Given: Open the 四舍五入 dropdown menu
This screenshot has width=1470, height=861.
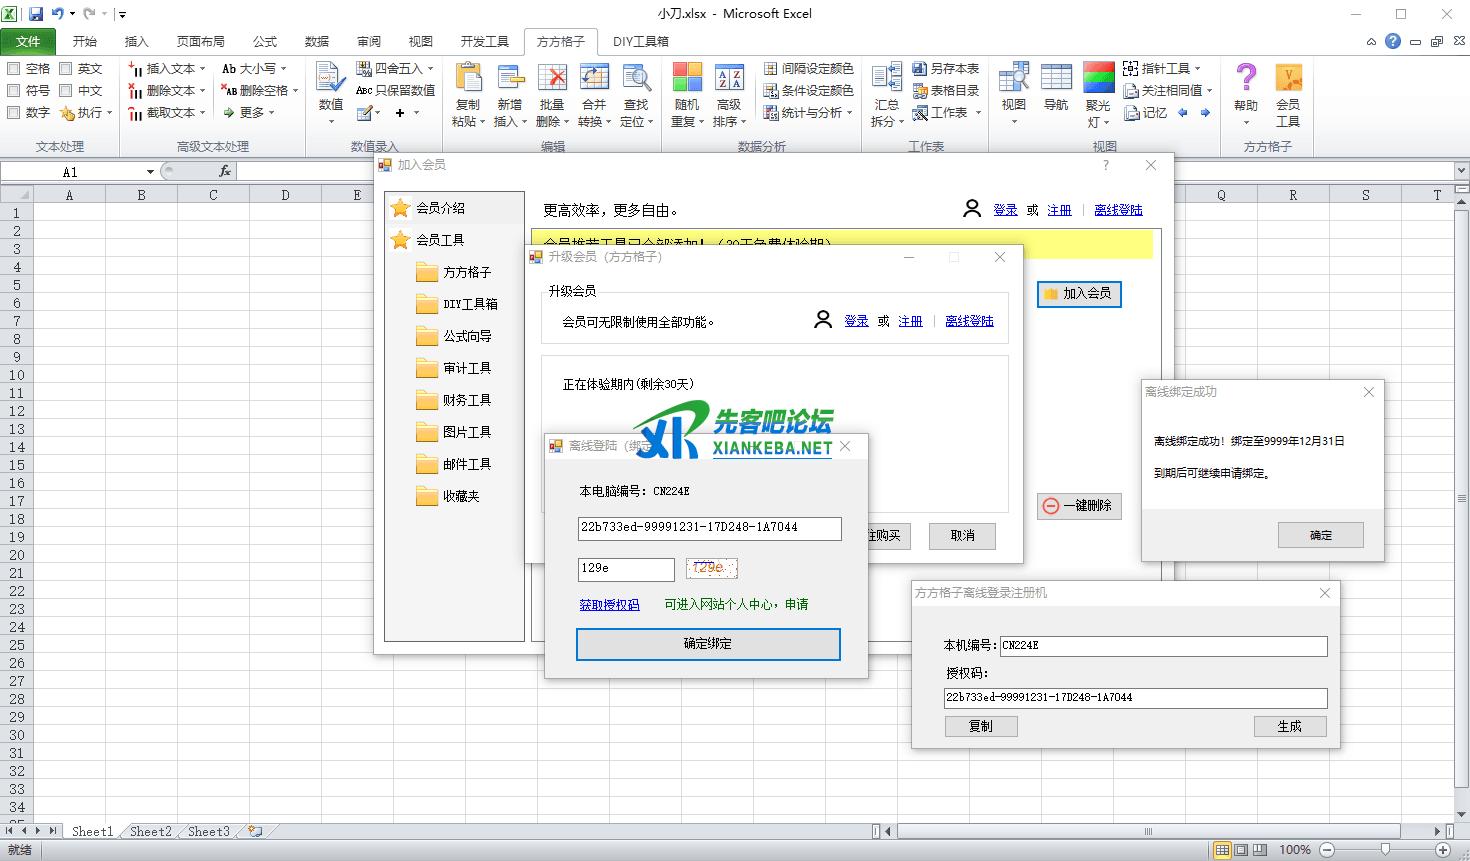Looking at the screenshot, I should coord(430,69).
